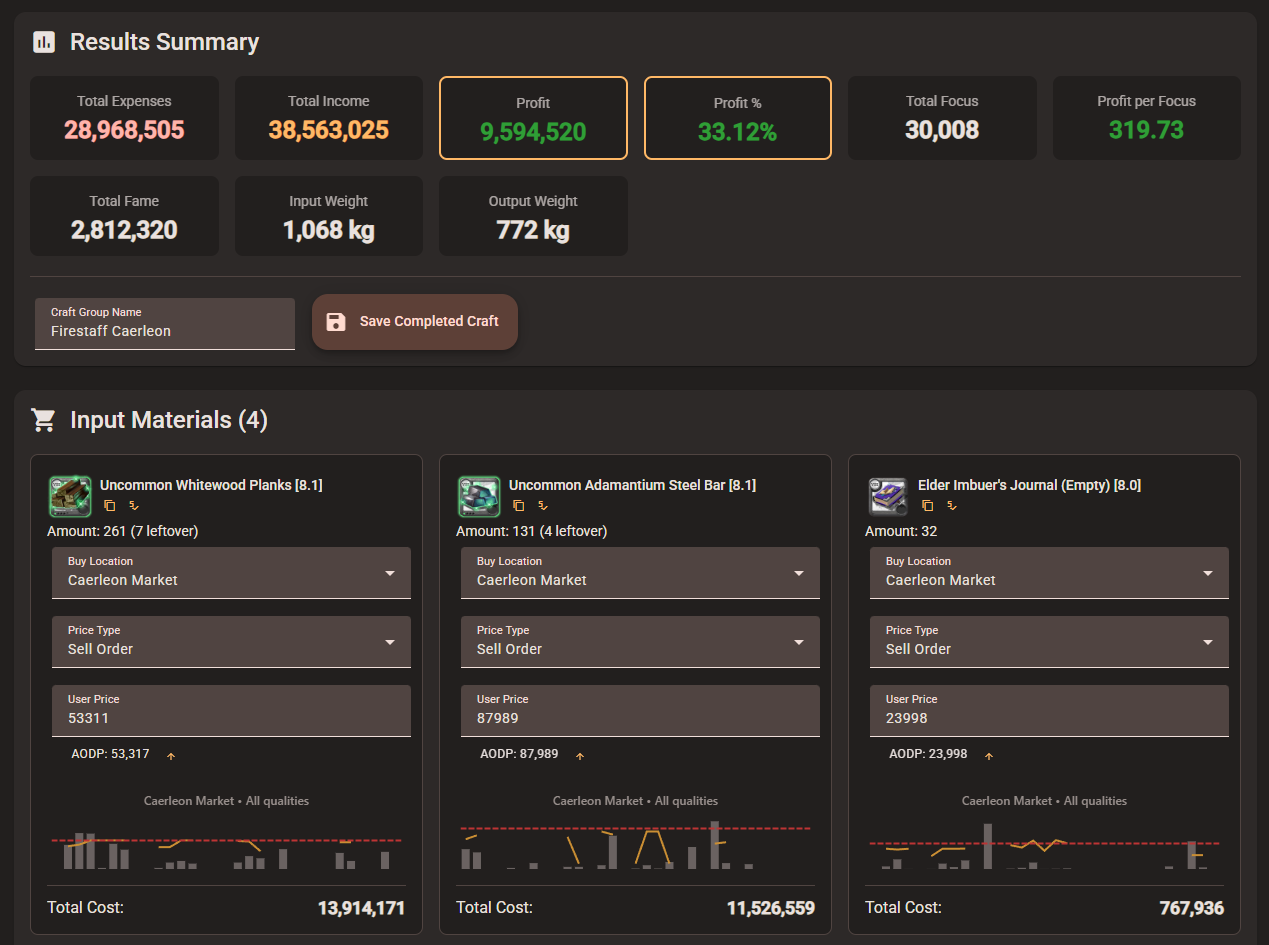Viewport: 1269px width, 945px height.
Task: Expand Buy Location dropdown for Elder Imbuer's Journal
Action: click(1049, 573)
